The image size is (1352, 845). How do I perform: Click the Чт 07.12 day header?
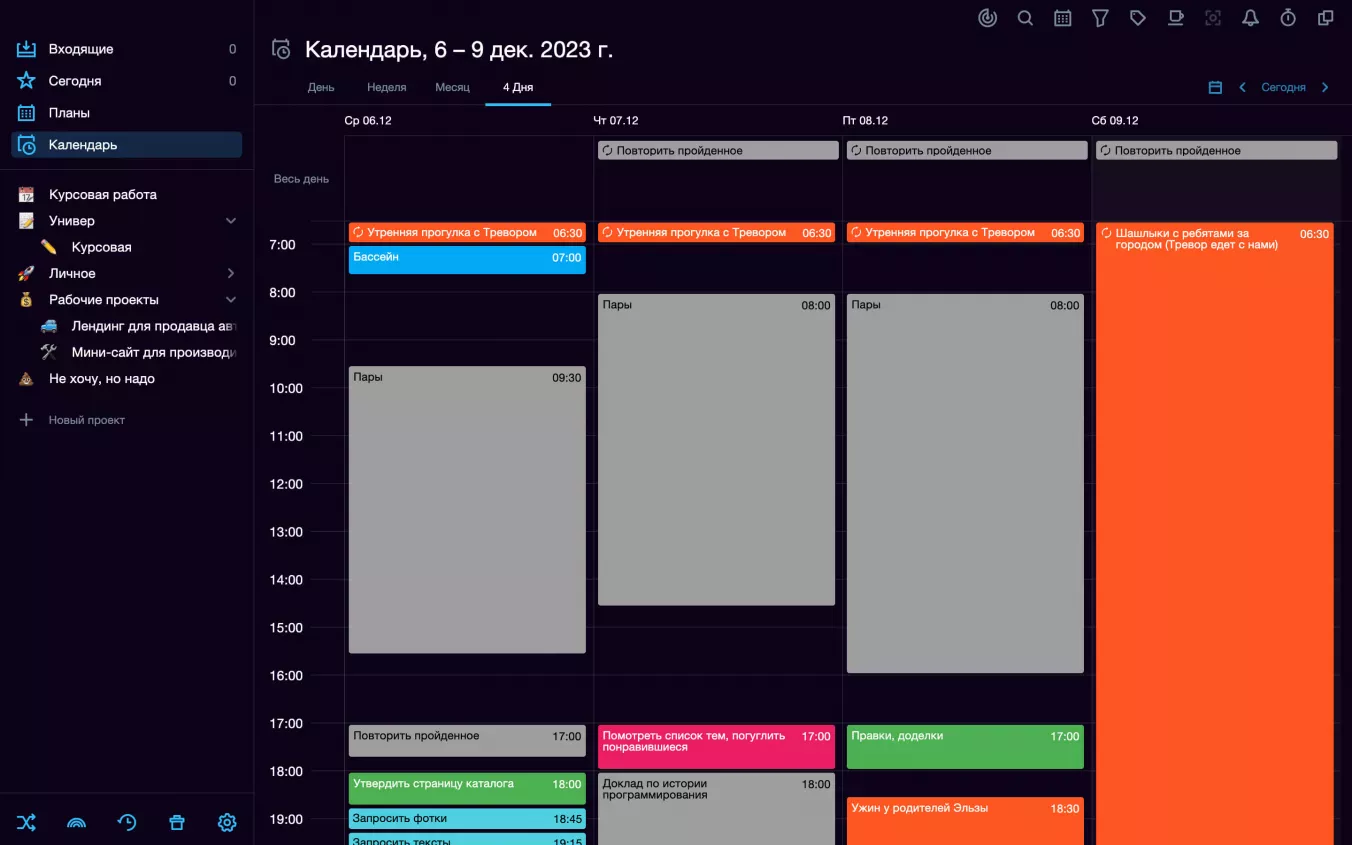click(x=616, y=120)
